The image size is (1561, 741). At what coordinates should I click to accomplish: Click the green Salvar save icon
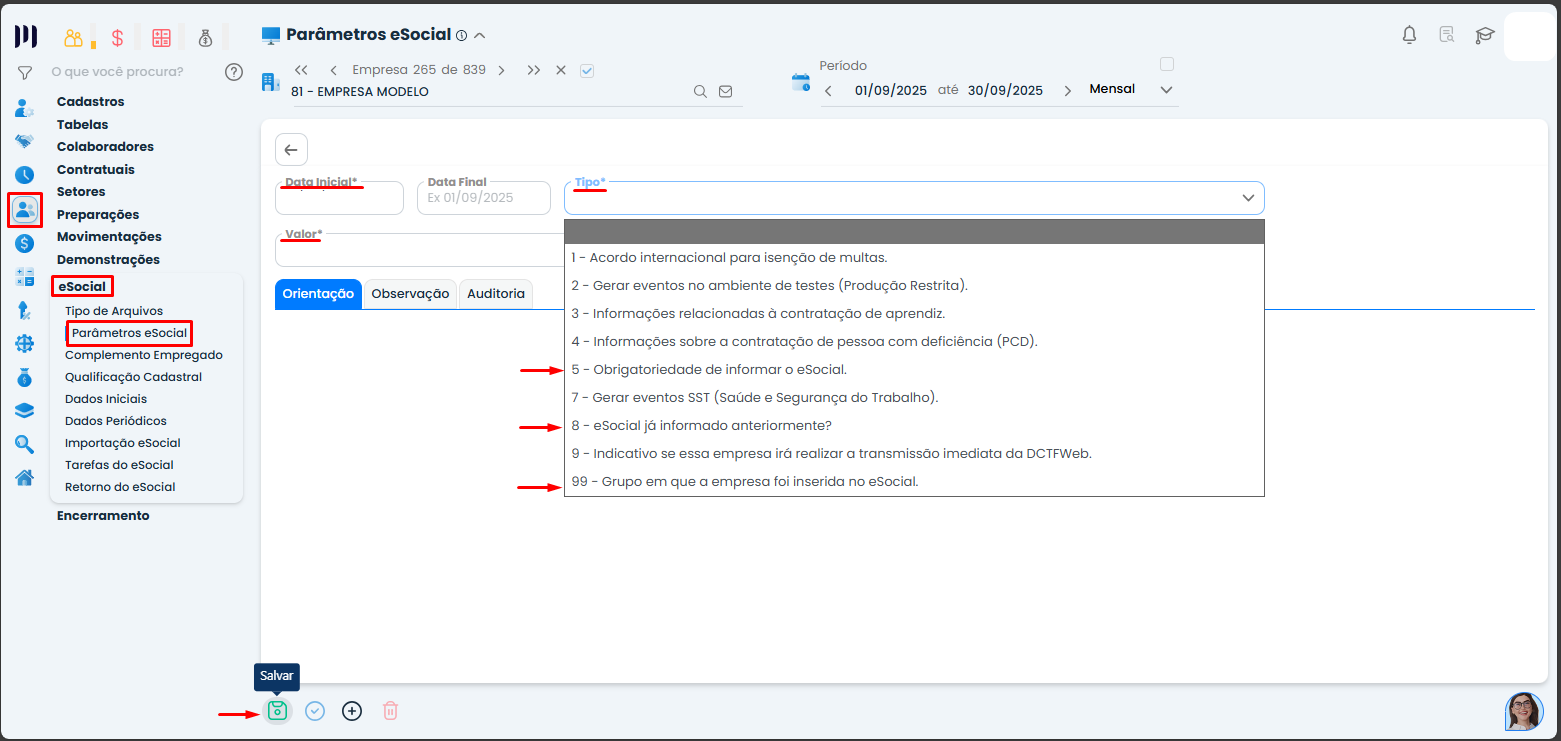[x=277, y=711]
